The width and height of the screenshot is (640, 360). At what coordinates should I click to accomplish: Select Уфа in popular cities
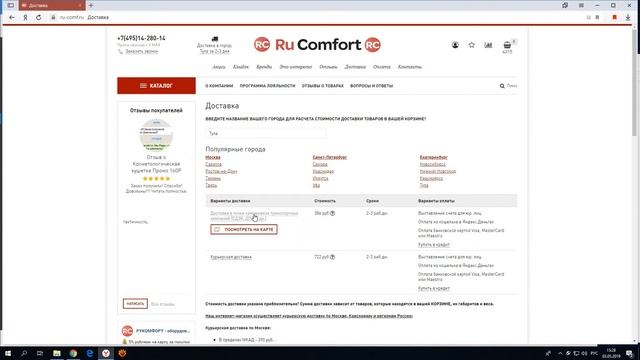pos(316,185)
